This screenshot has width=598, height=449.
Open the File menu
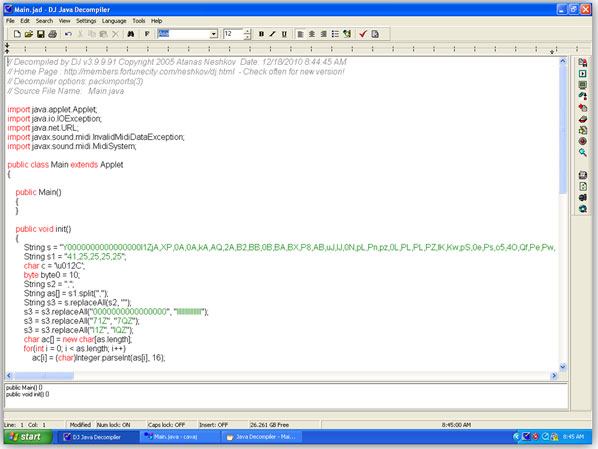pos(10,21)
